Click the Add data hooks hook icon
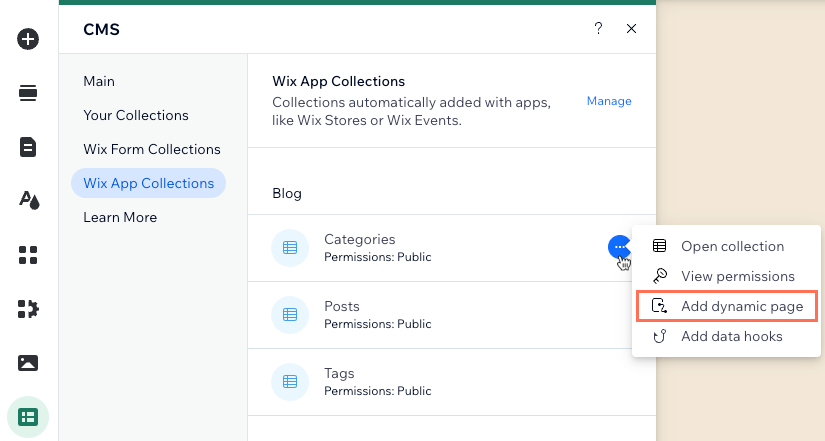This screenshot has width=825, height=441. click(x=659, y=336)
